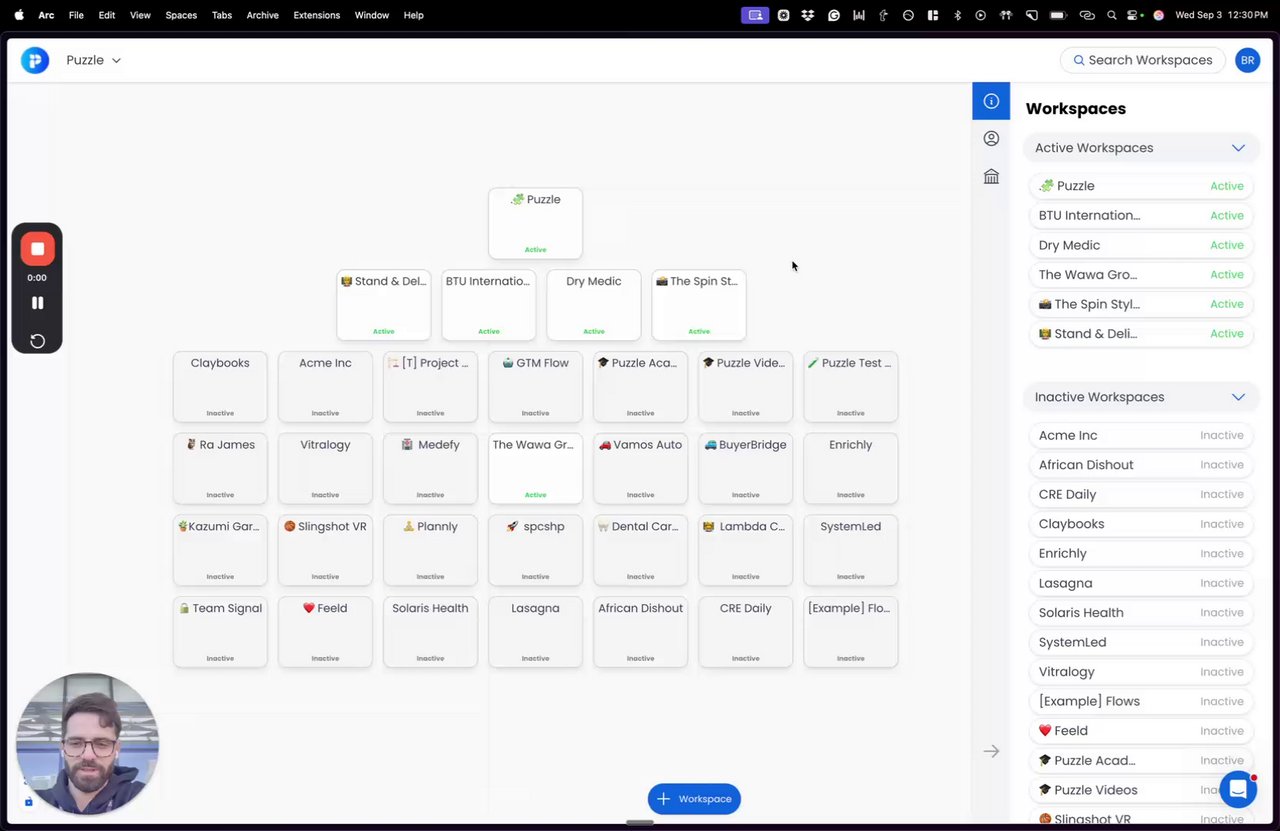Open the Archive menu
1280x831 pixels.
tap(263, 15)
